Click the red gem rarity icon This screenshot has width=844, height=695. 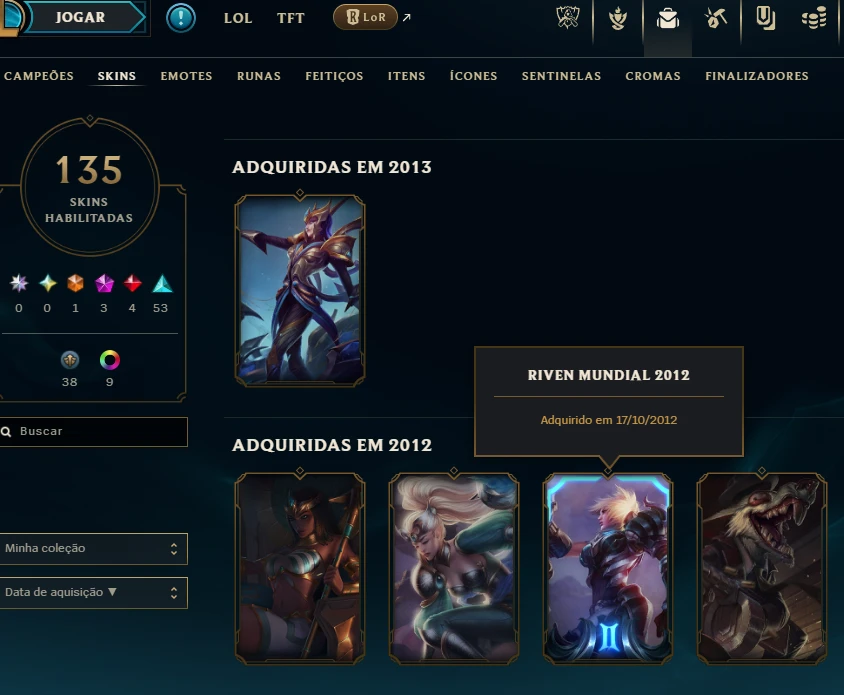[132, 283]
